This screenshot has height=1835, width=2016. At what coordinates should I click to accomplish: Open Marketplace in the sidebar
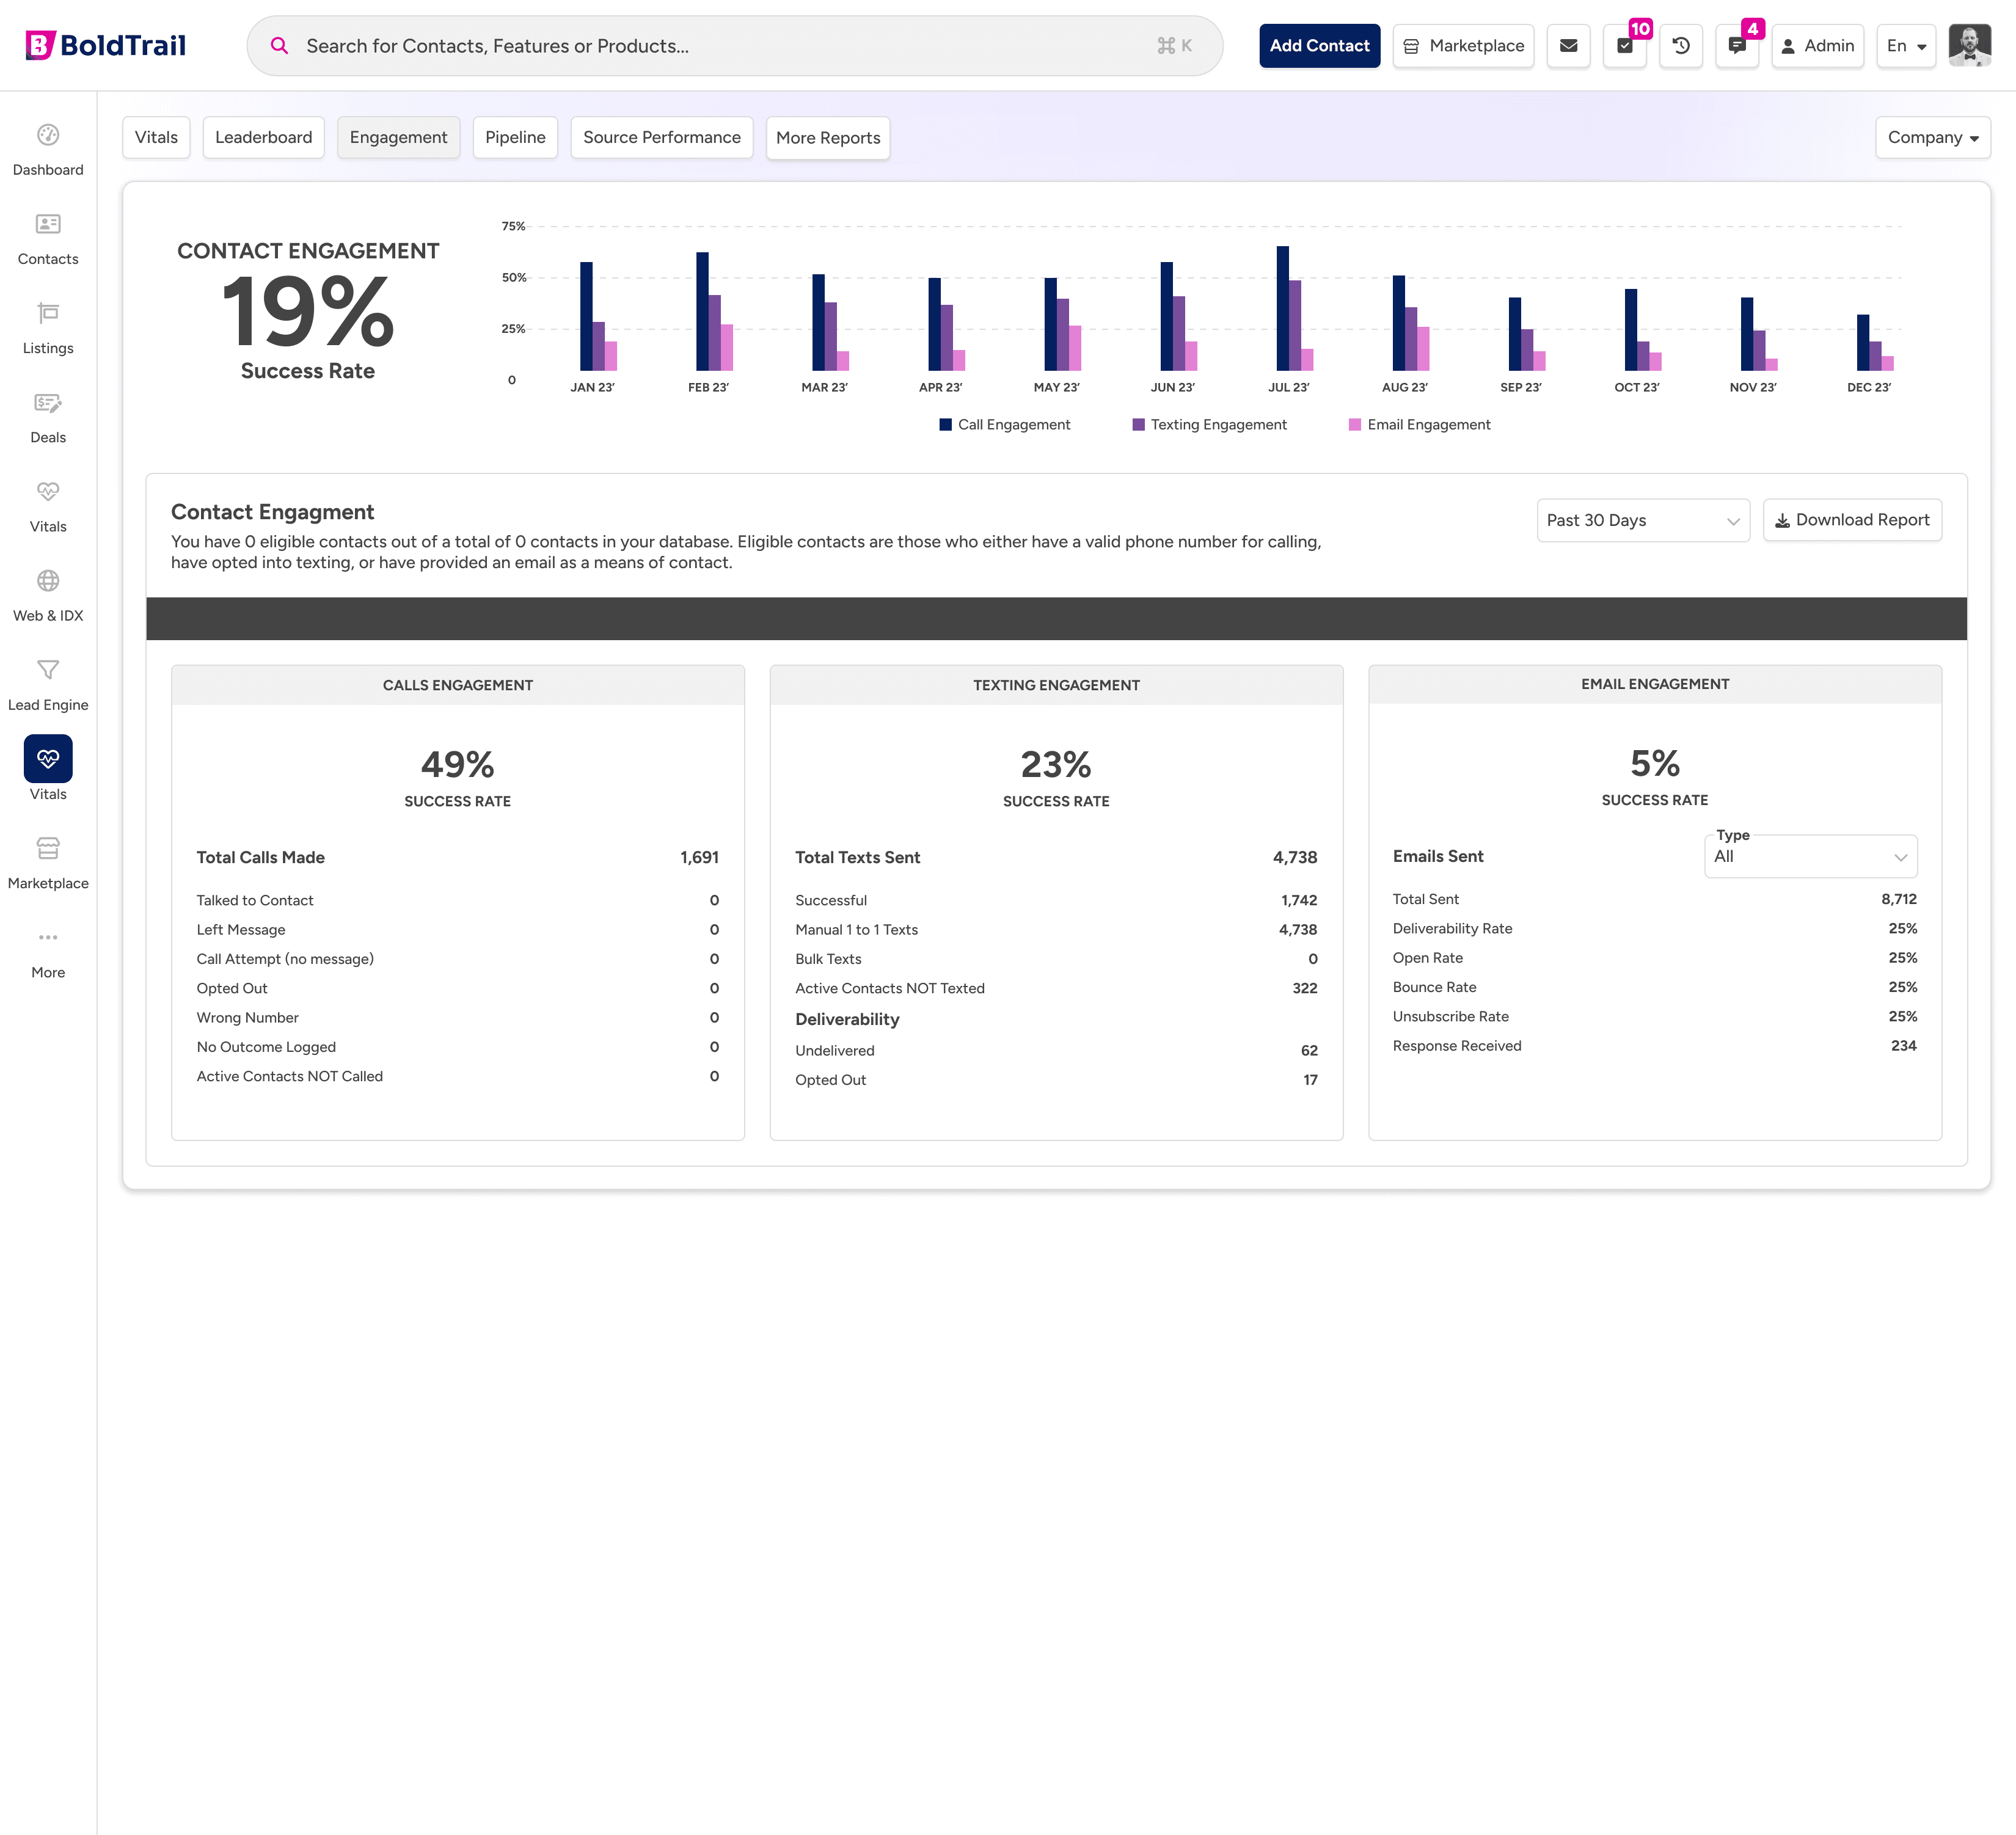(x=48, y=863)
